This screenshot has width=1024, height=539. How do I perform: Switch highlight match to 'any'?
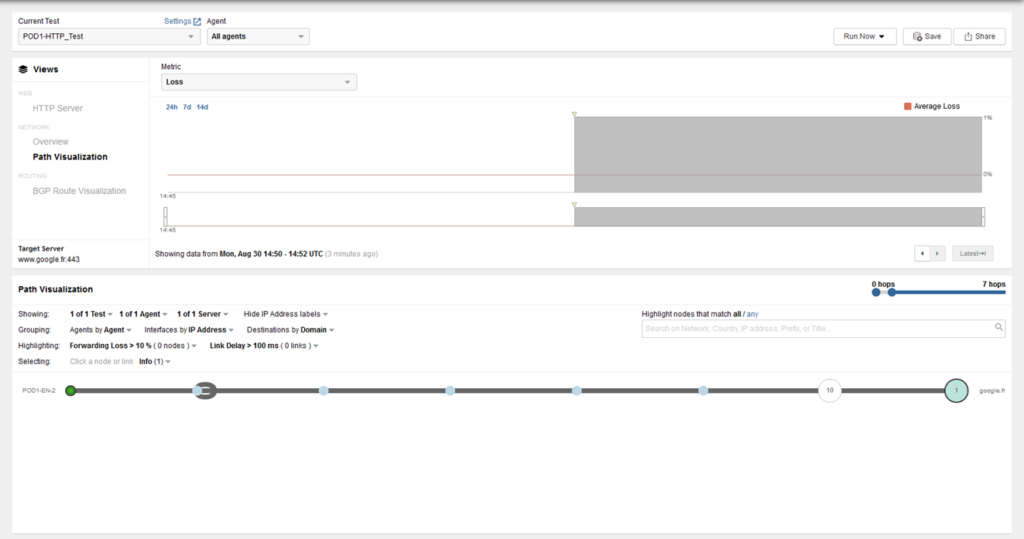pyautogui.click(x=751, y=313)
